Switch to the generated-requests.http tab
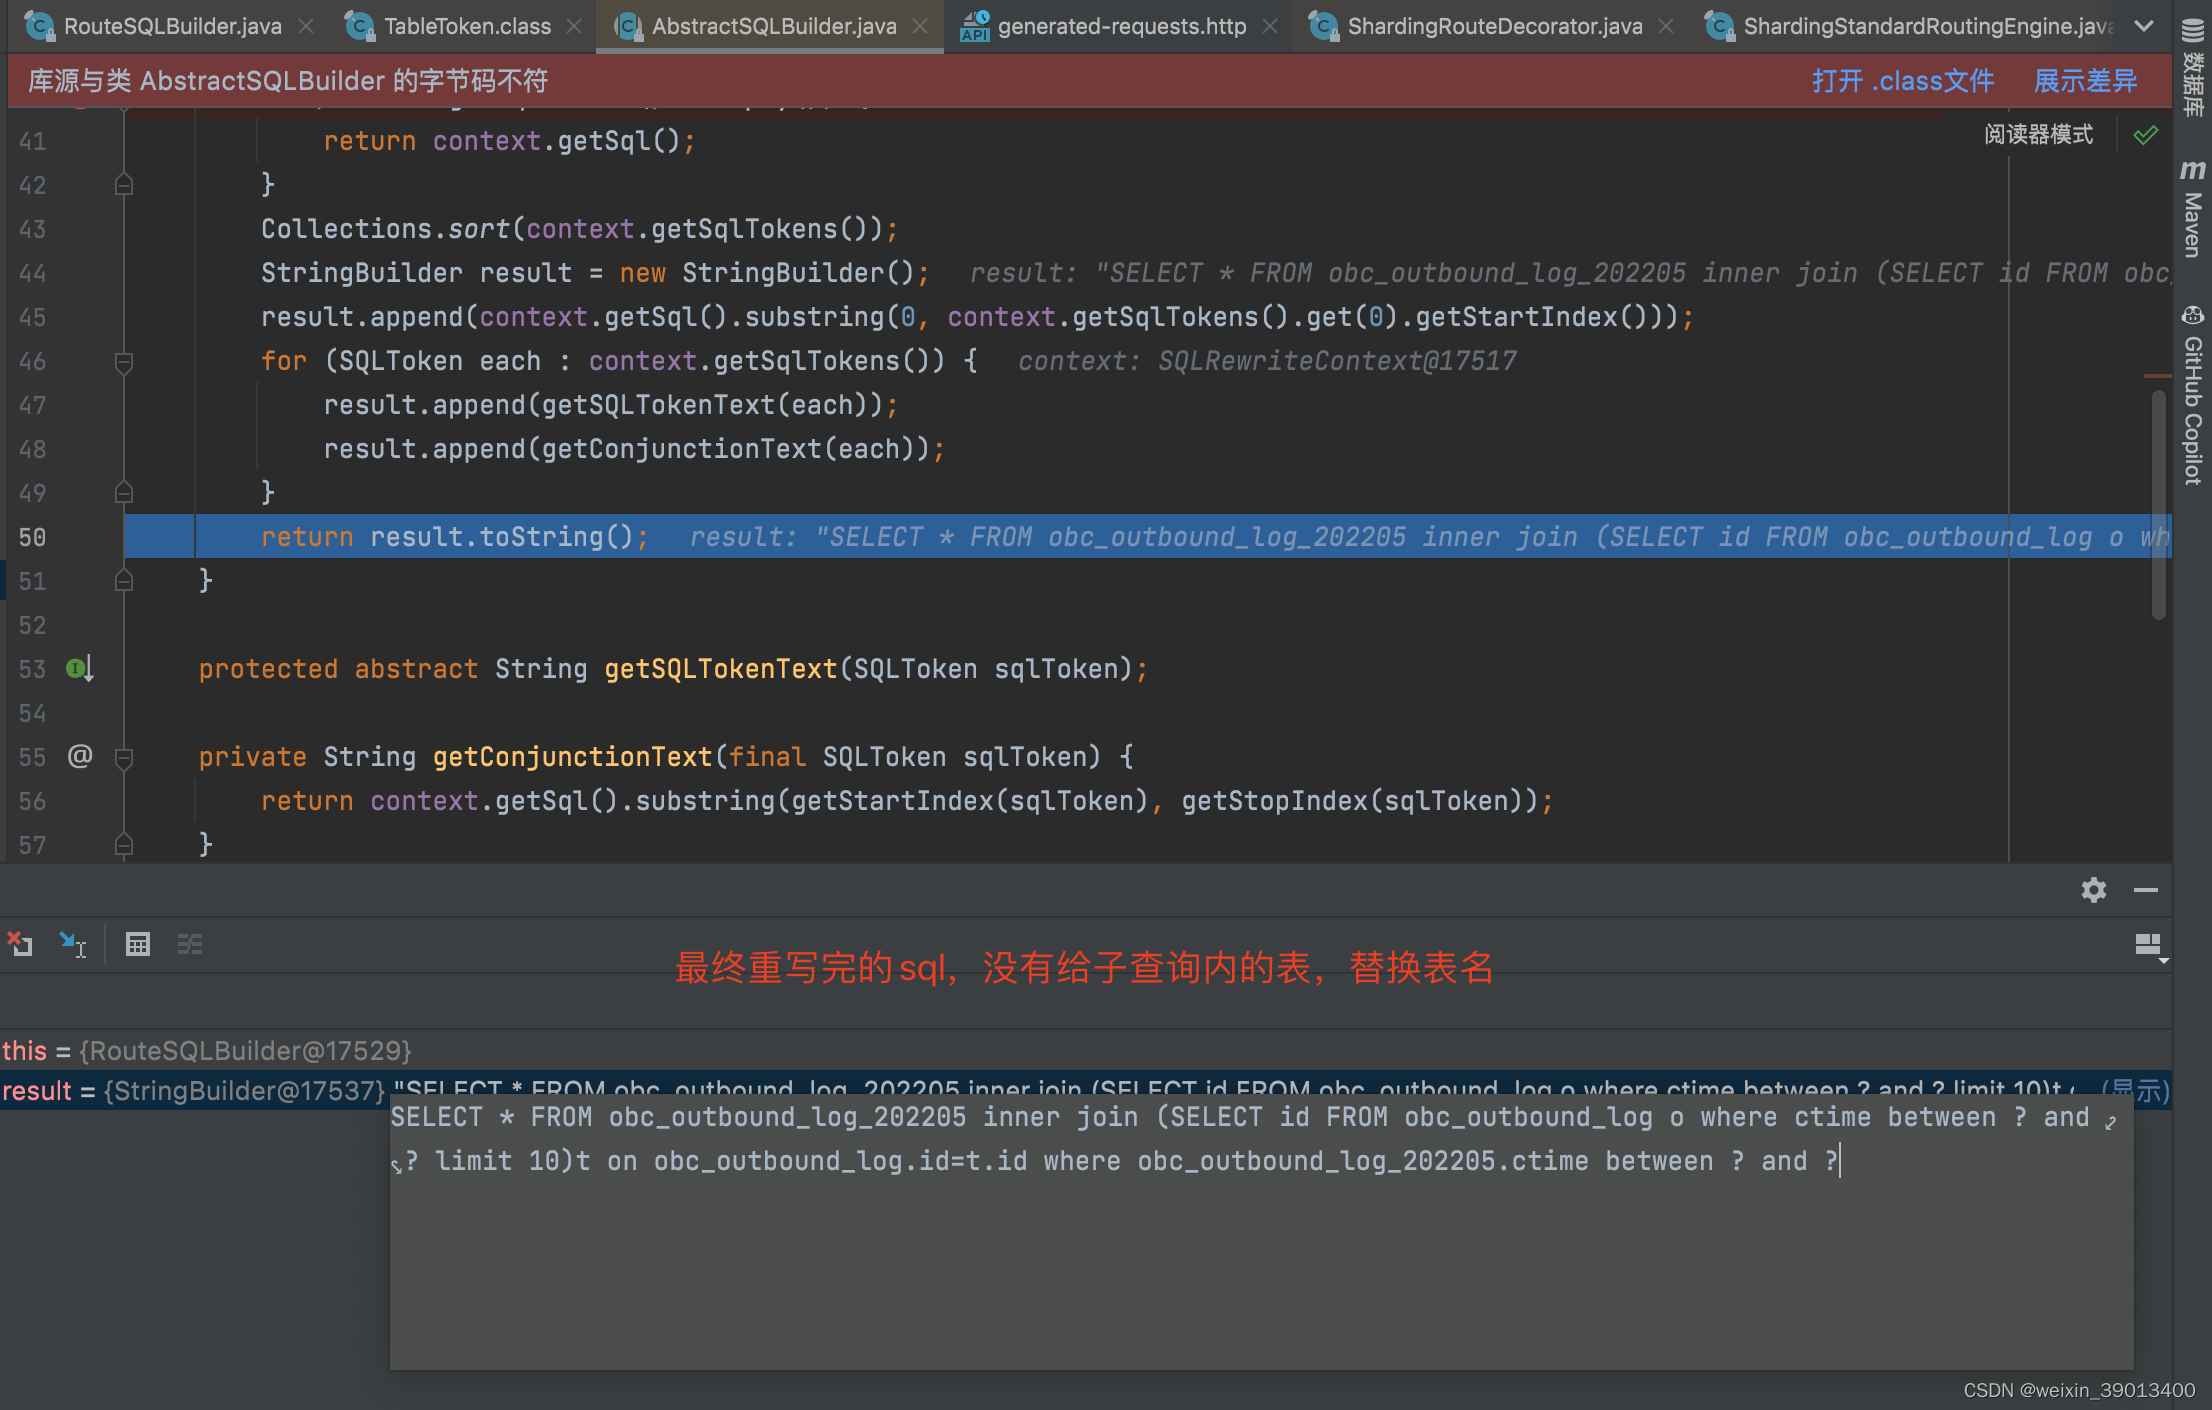The width and height of the screenshot is (2212, 1410). tap(1121, 26)
